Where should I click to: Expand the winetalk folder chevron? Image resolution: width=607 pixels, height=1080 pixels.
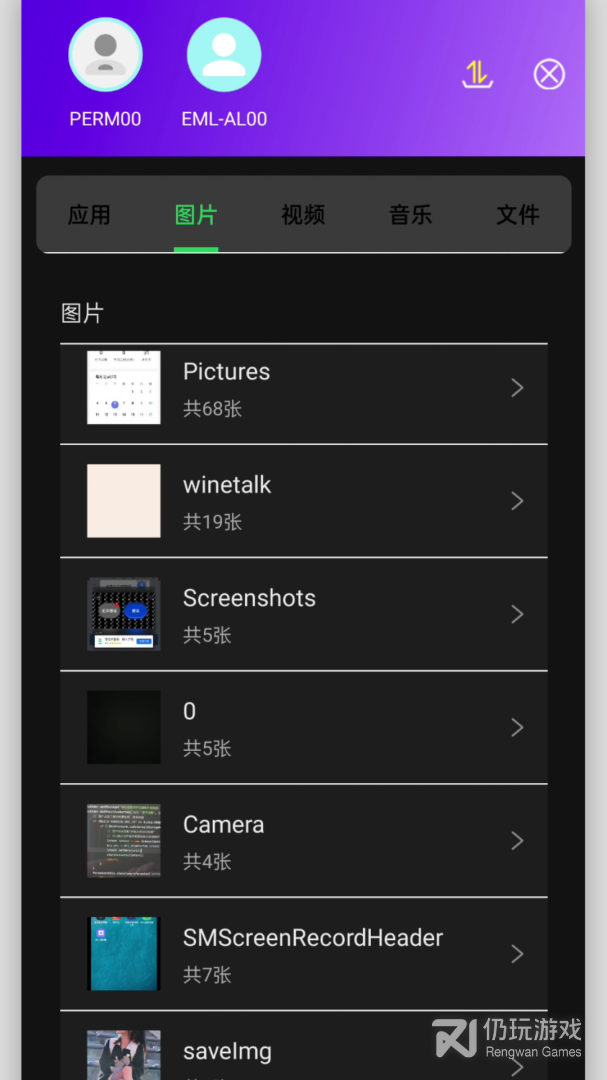(517, 501)
